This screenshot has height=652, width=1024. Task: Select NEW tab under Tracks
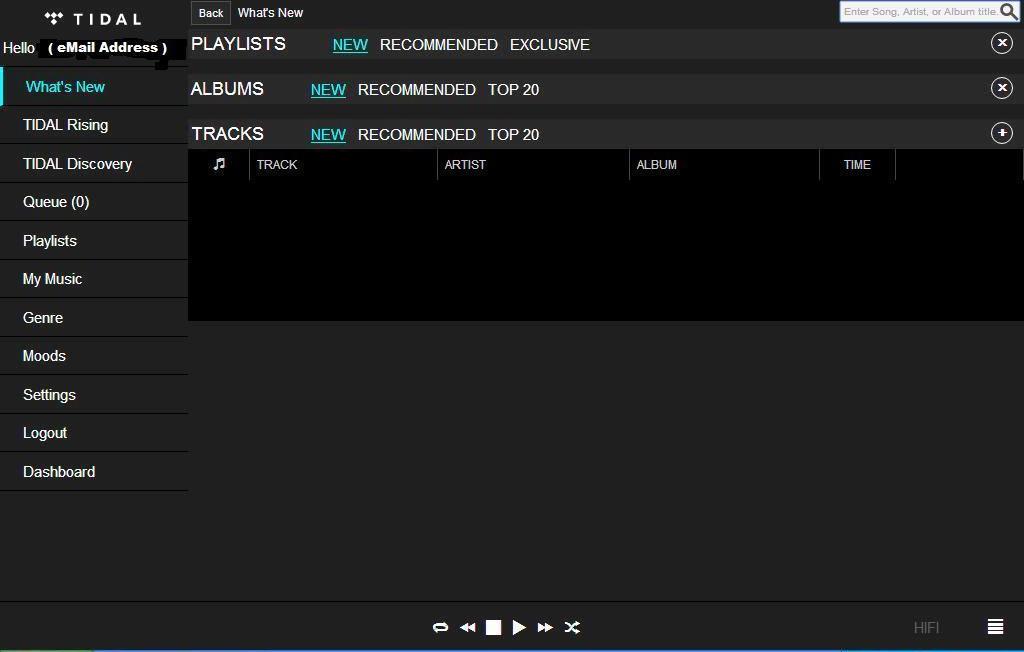(328, 135)
